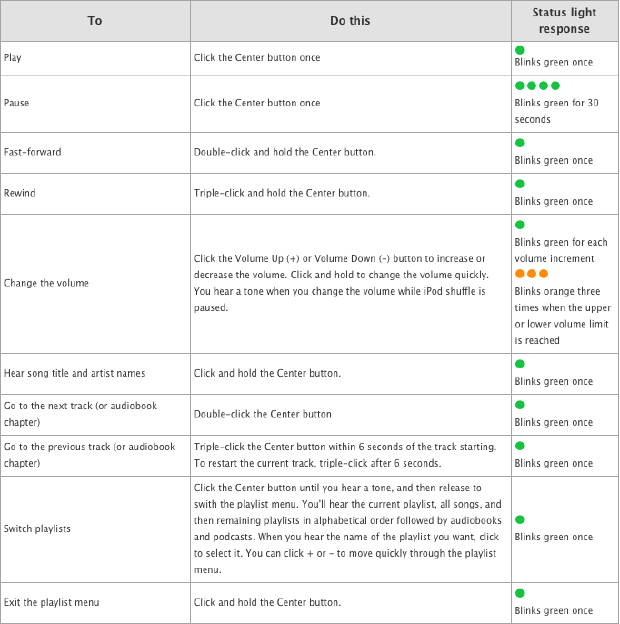Select the 'Change the volume' row label
Screen dimensions: 620x624
(46, 283)
